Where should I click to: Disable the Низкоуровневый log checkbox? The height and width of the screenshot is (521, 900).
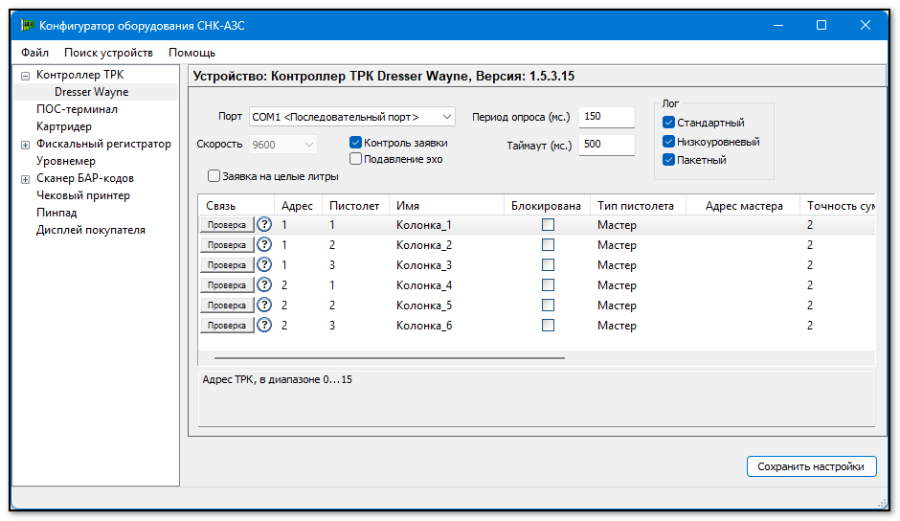[x=668, y=141]
